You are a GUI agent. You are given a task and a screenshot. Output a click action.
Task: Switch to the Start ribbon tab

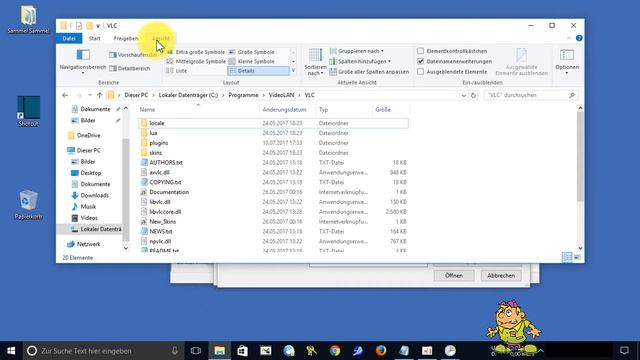[x=95, y=38]
